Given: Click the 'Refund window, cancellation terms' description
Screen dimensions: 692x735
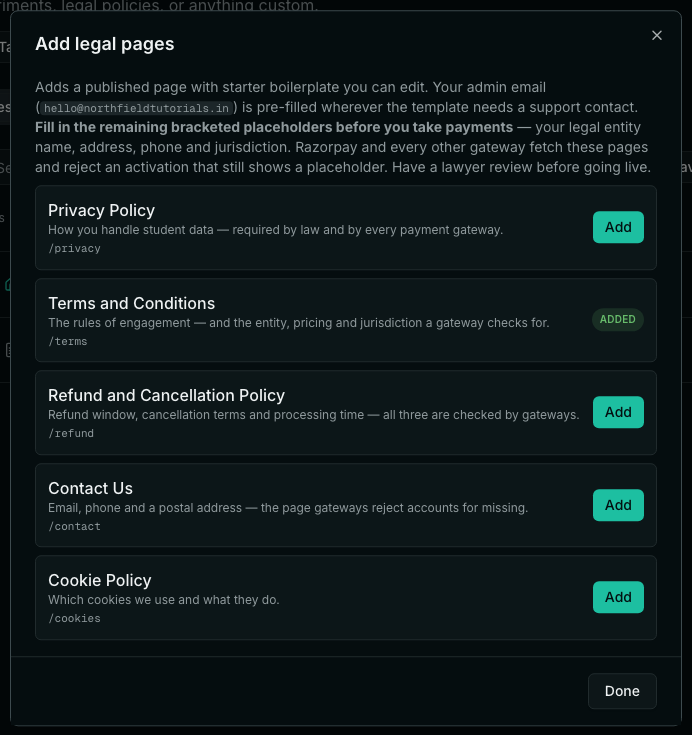Looking at the screenshot, I should click(314, 415).
